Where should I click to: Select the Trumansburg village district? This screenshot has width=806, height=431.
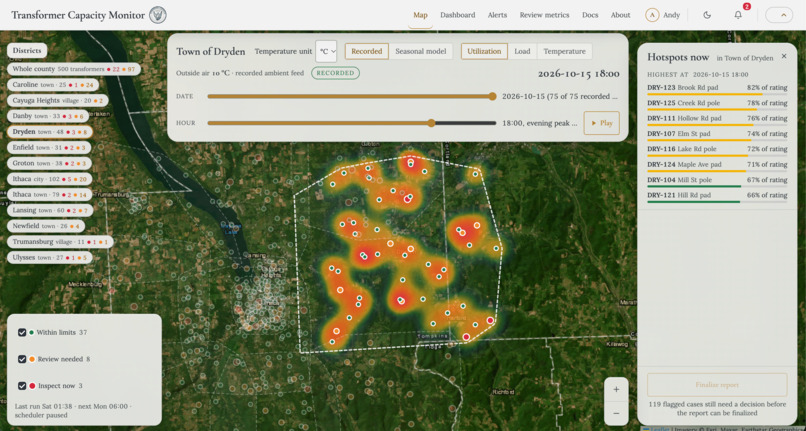(60, 242)
